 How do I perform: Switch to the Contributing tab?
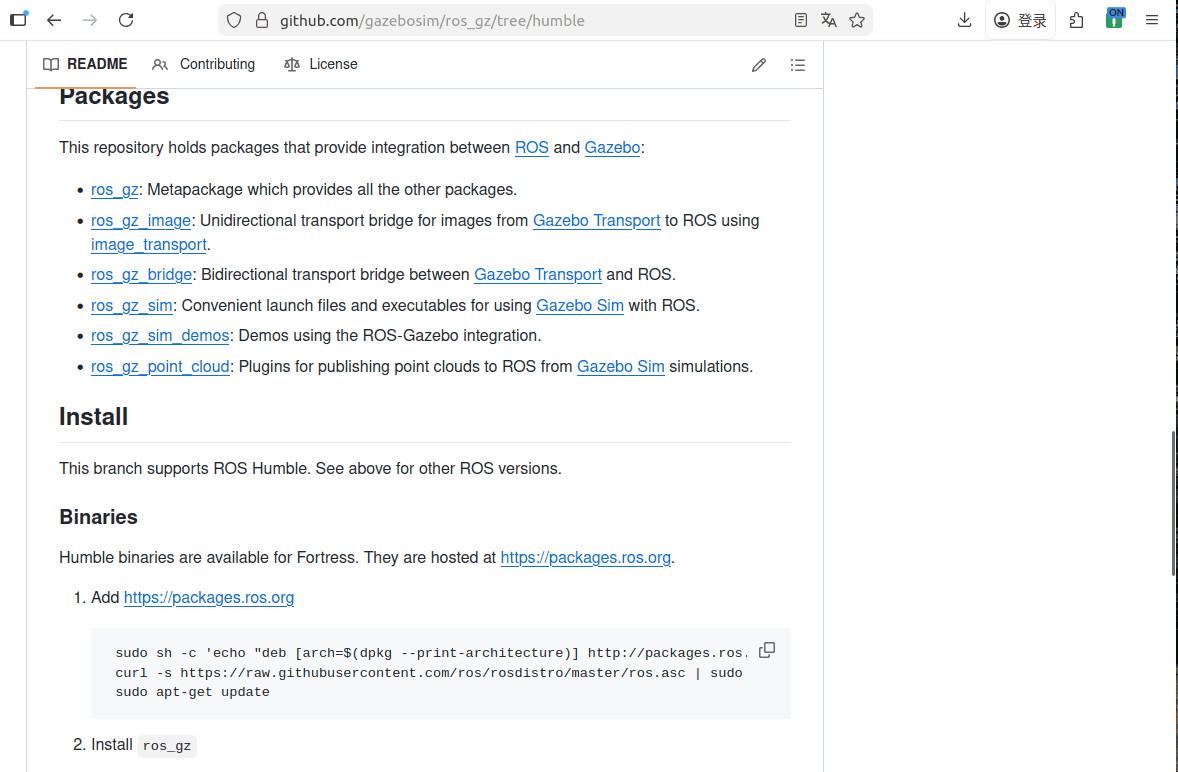tap(204, 64)
